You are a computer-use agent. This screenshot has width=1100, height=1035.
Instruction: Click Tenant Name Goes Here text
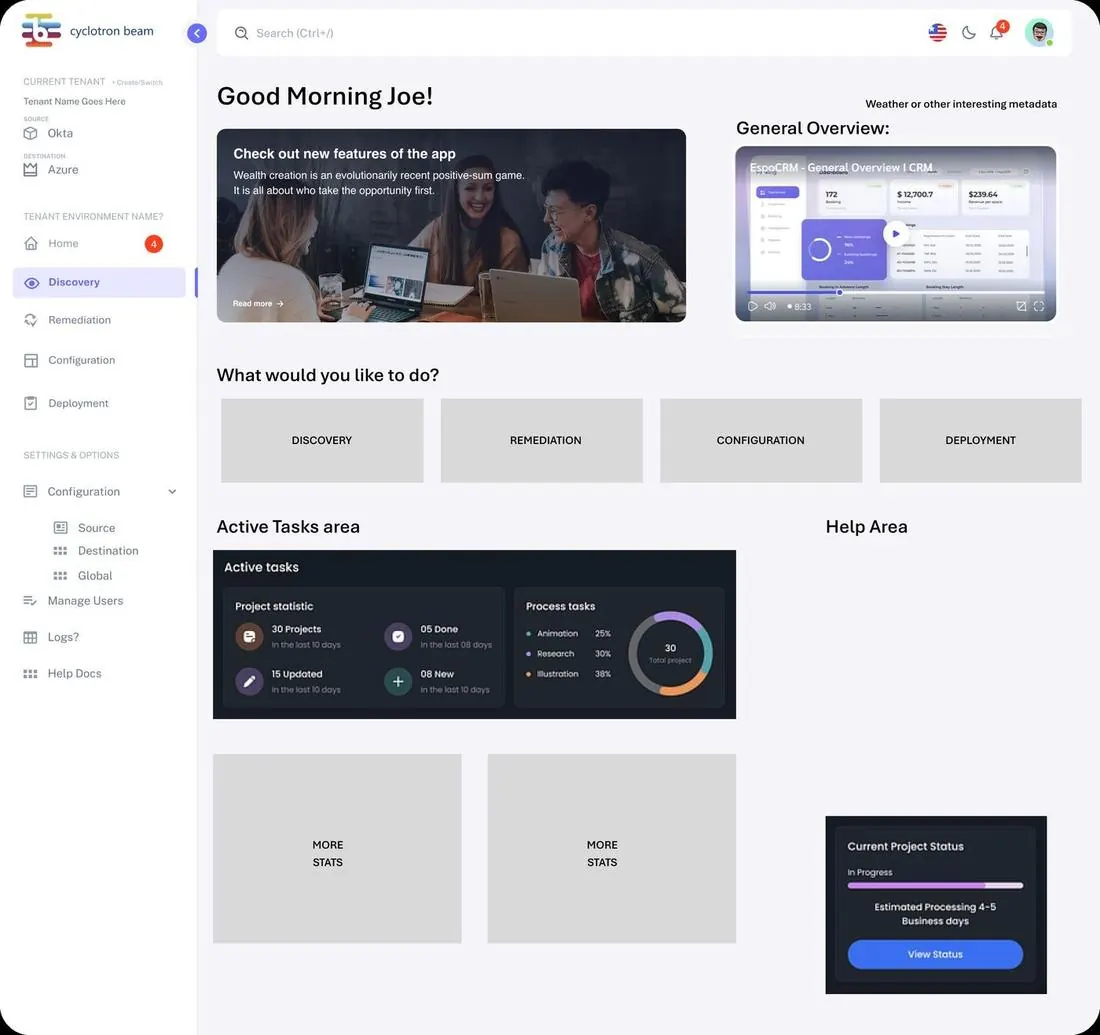pyautogui.click(x=74, y=102)
